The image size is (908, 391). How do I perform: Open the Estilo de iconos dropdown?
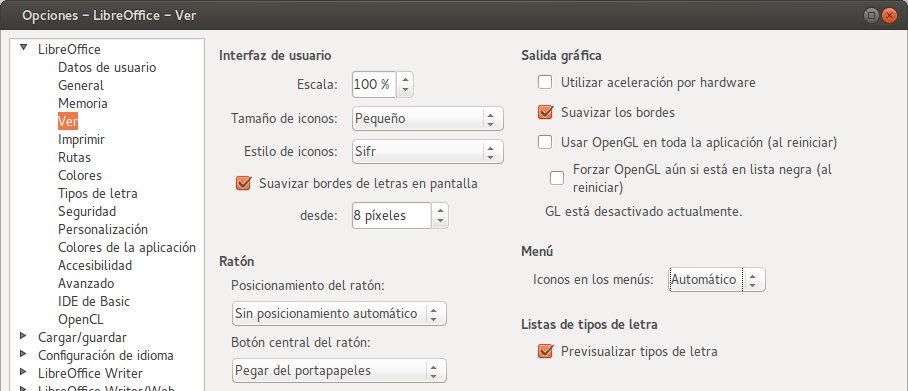coord(428,152)
